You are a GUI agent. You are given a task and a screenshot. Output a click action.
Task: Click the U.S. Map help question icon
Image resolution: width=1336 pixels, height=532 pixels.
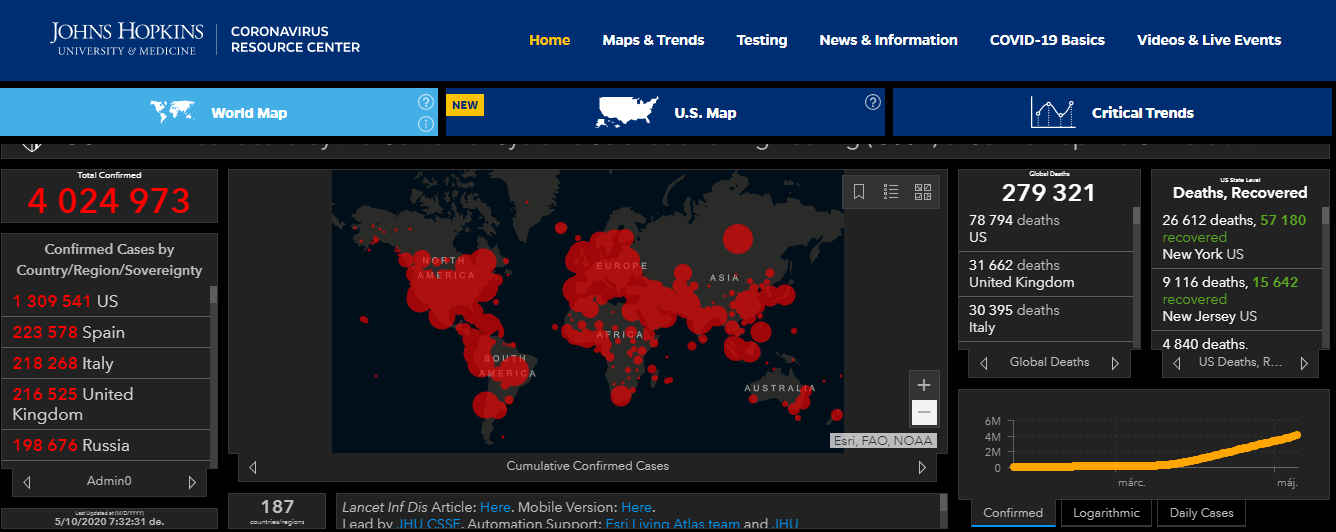click(x=873, y=102)
